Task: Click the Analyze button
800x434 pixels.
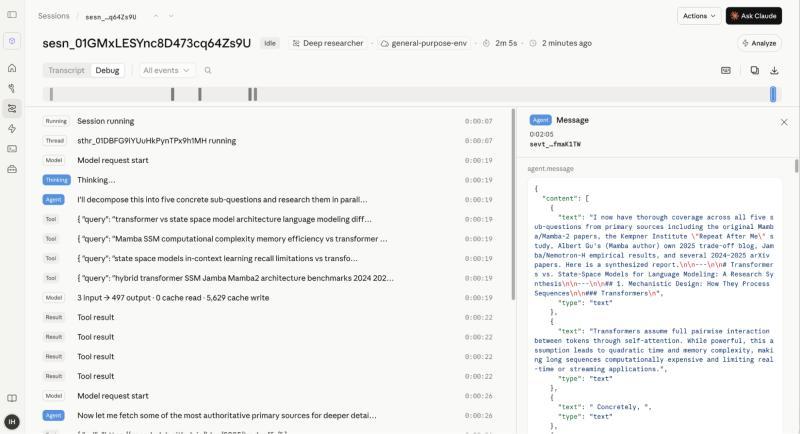Action: pyautogui.click(x=759, y=43)
